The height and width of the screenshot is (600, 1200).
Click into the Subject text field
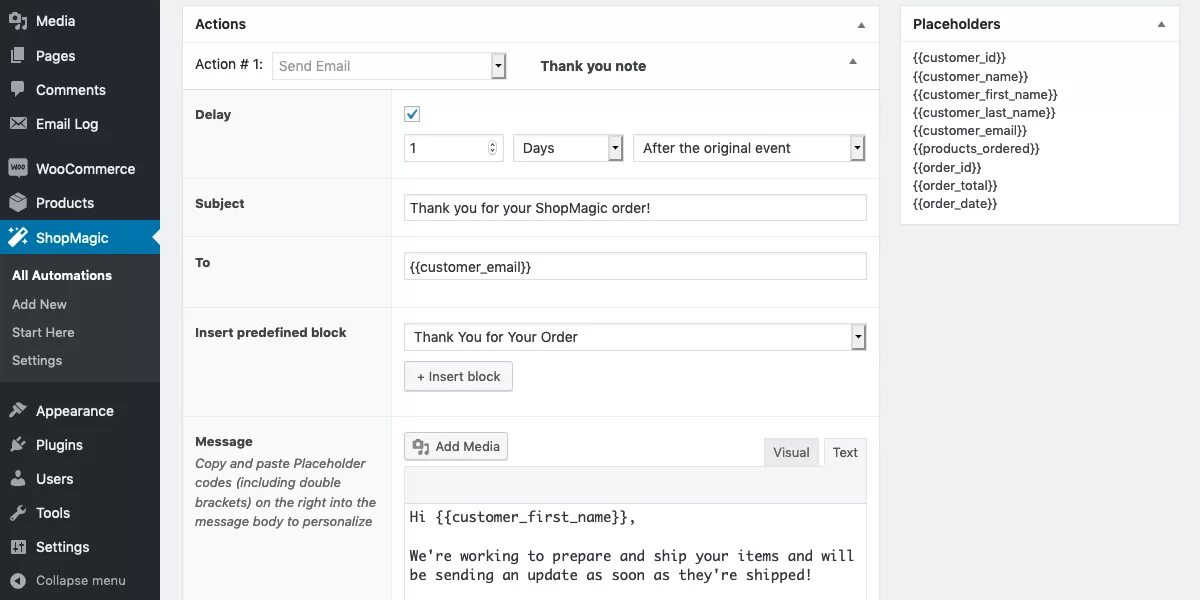pos(635,208)
